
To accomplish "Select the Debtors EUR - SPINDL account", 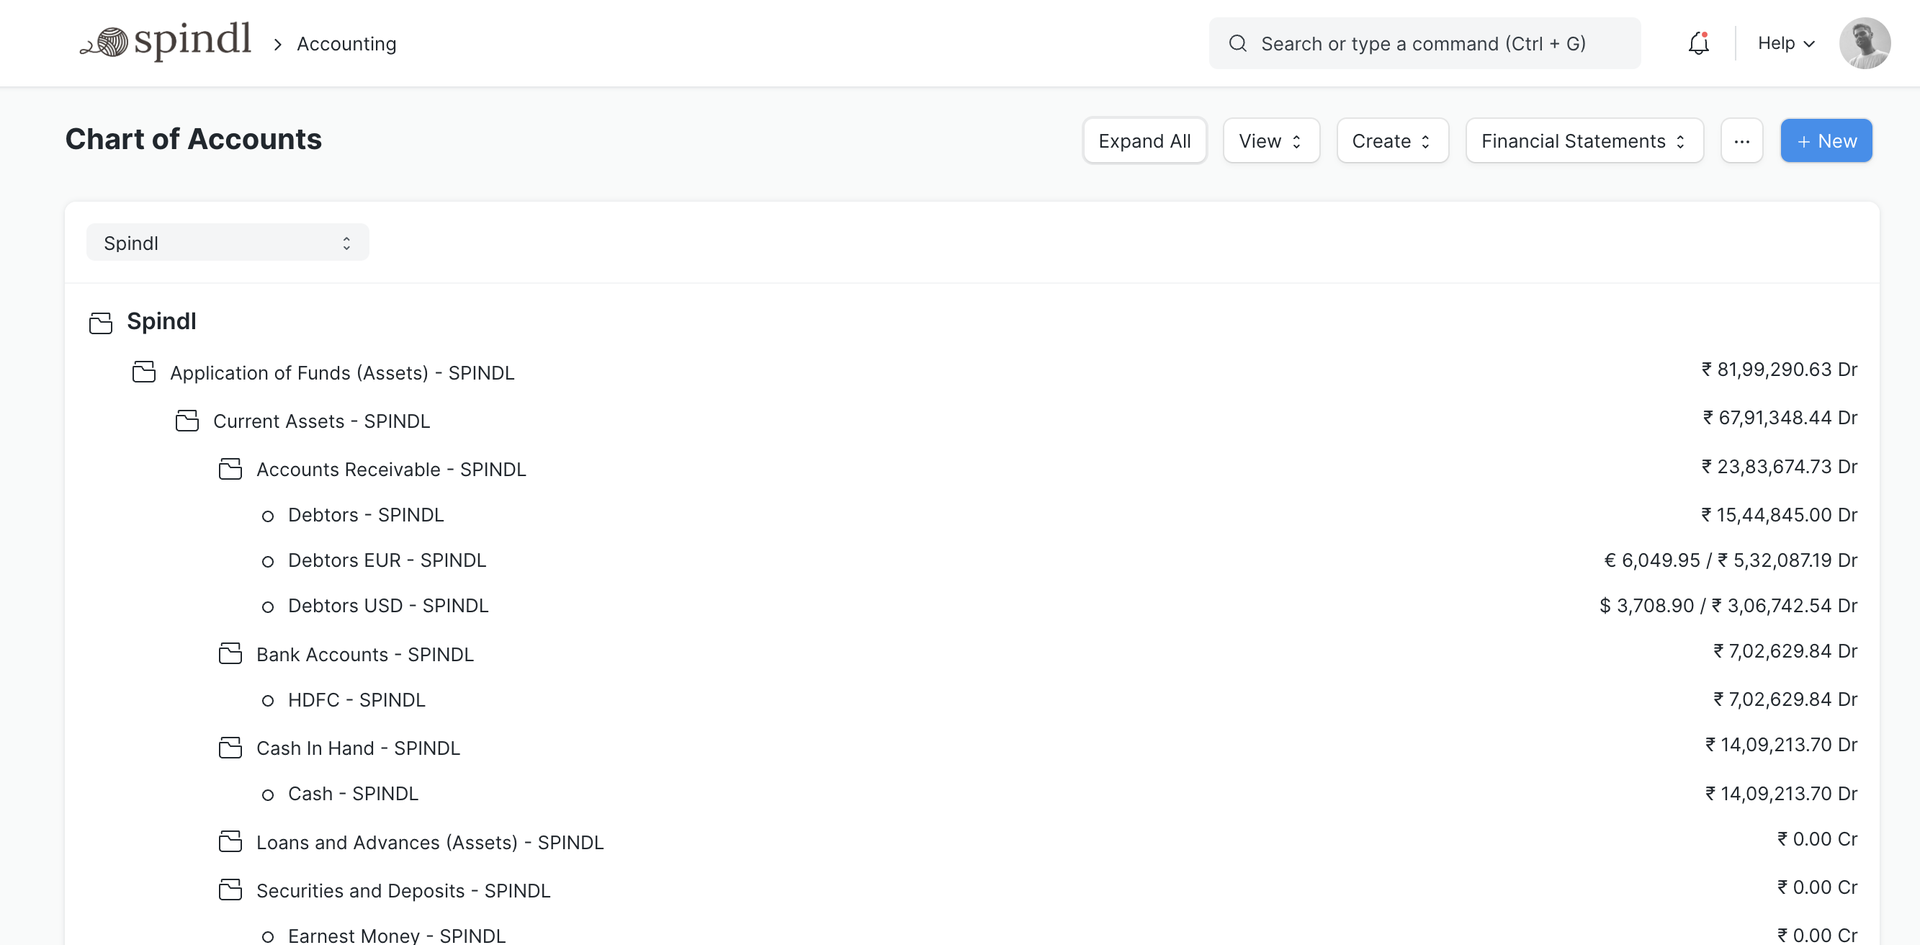I will coord(387,561).
